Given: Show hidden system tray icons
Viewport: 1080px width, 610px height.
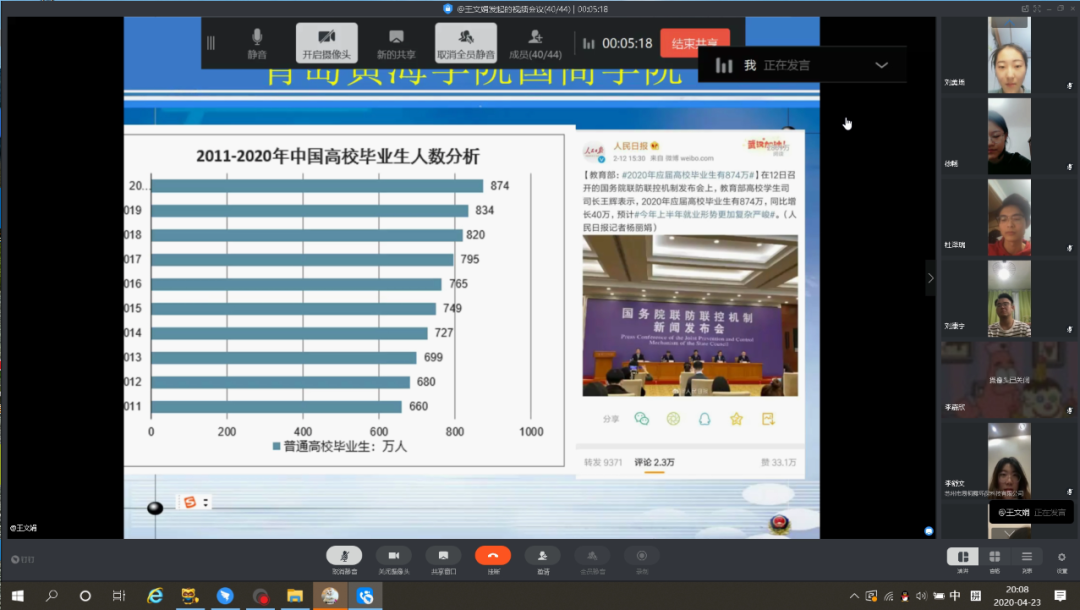Looking at the screenshot, I should (x=854, y=596).
